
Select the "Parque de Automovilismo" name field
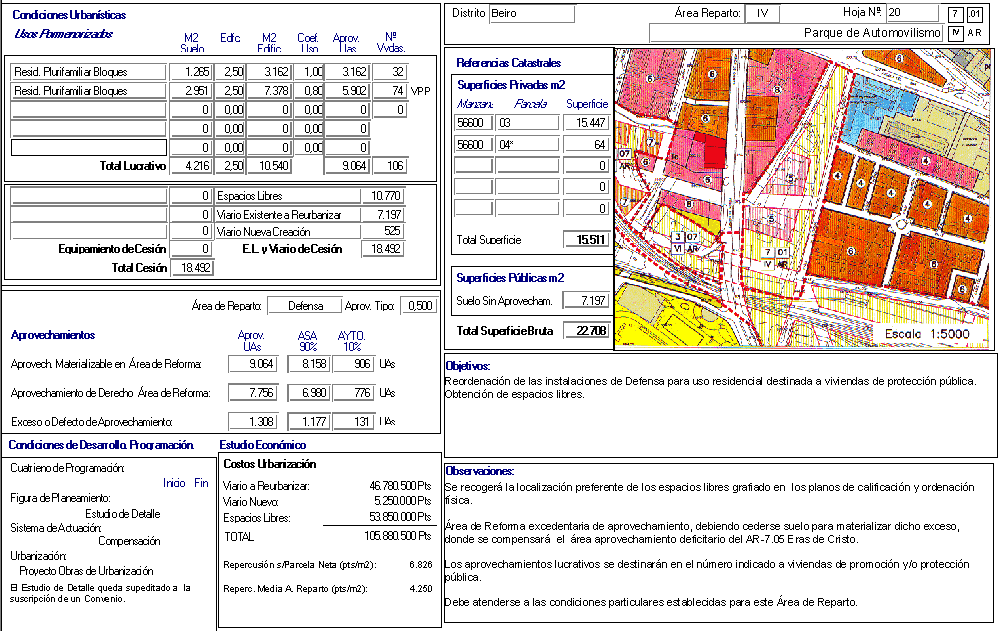796,33
